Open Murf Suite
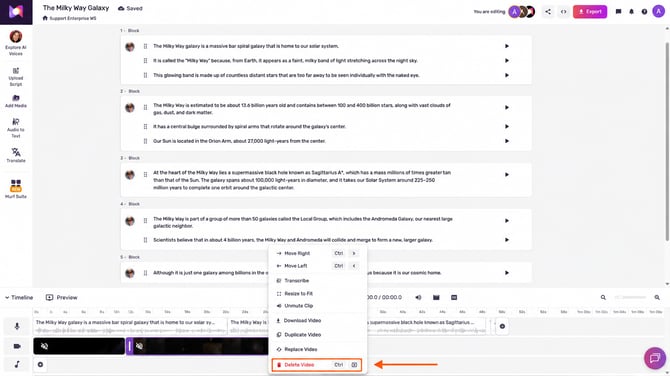The image size is (670, 376). tap(16, 189)
